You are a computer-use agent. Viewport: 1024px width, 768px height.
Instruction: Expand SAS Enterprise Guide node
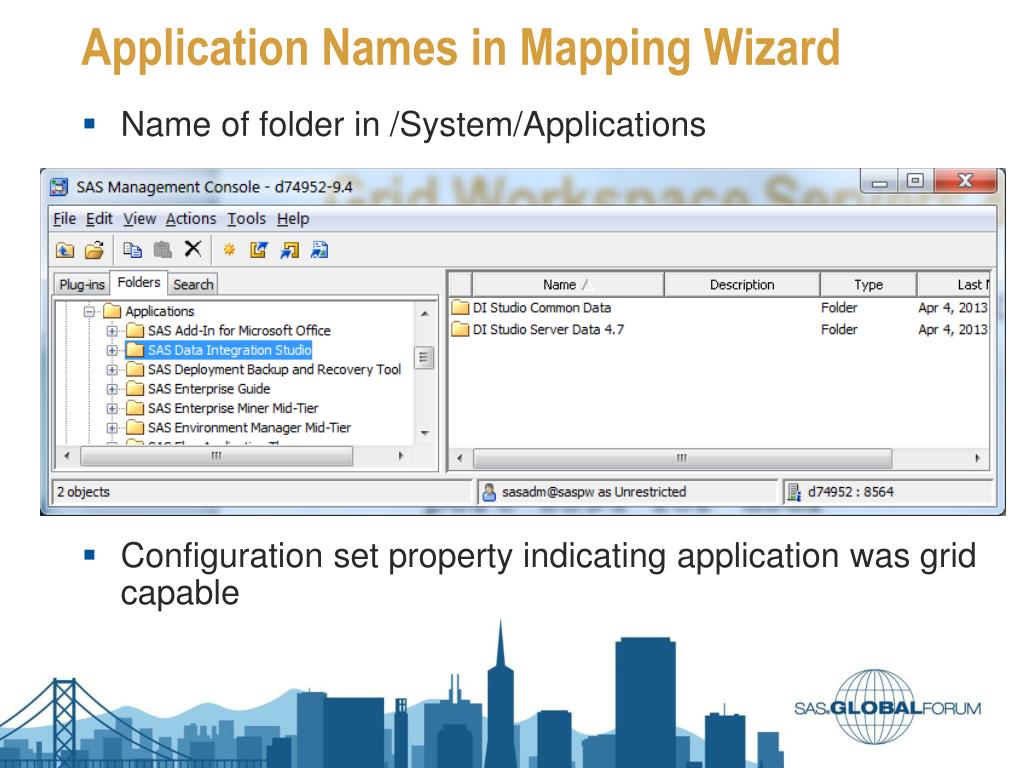pyautogui.click(x=112, y=389)
